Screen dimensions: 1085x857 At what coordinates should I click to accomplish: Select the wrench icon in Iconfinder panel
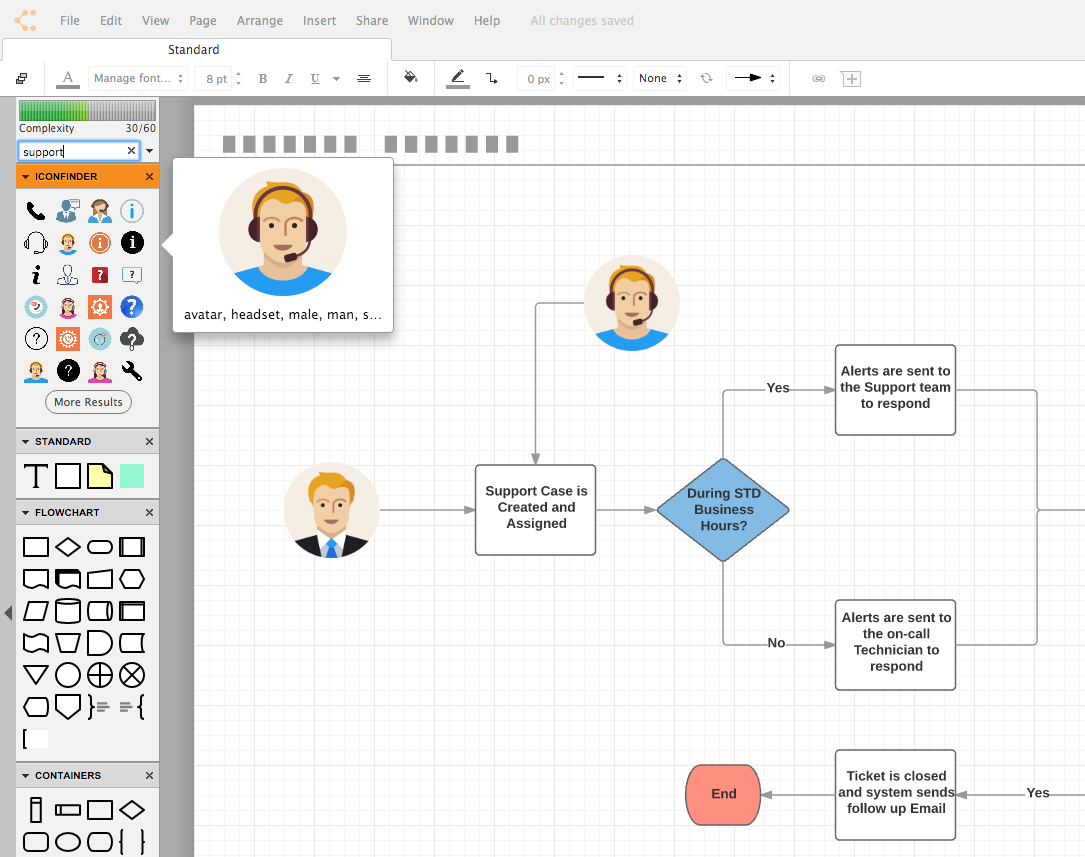[x=131, y=371]
